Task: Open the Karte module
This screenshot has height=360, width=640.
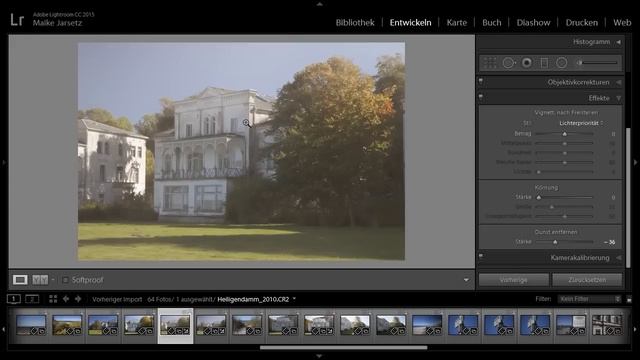Action: click(457, 23)
